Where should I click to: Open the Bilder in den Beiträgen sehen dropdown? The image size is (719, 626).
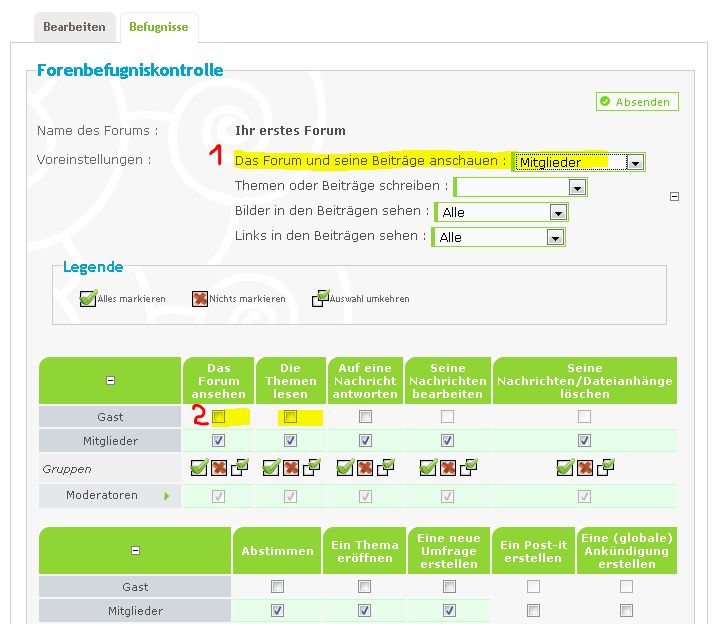502,212
